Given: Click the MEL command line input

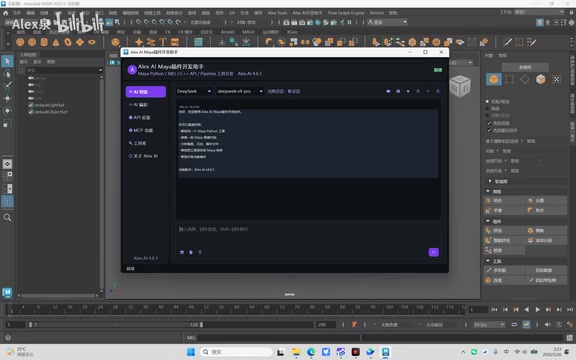Looking at the screenshot, I should 278,338.
